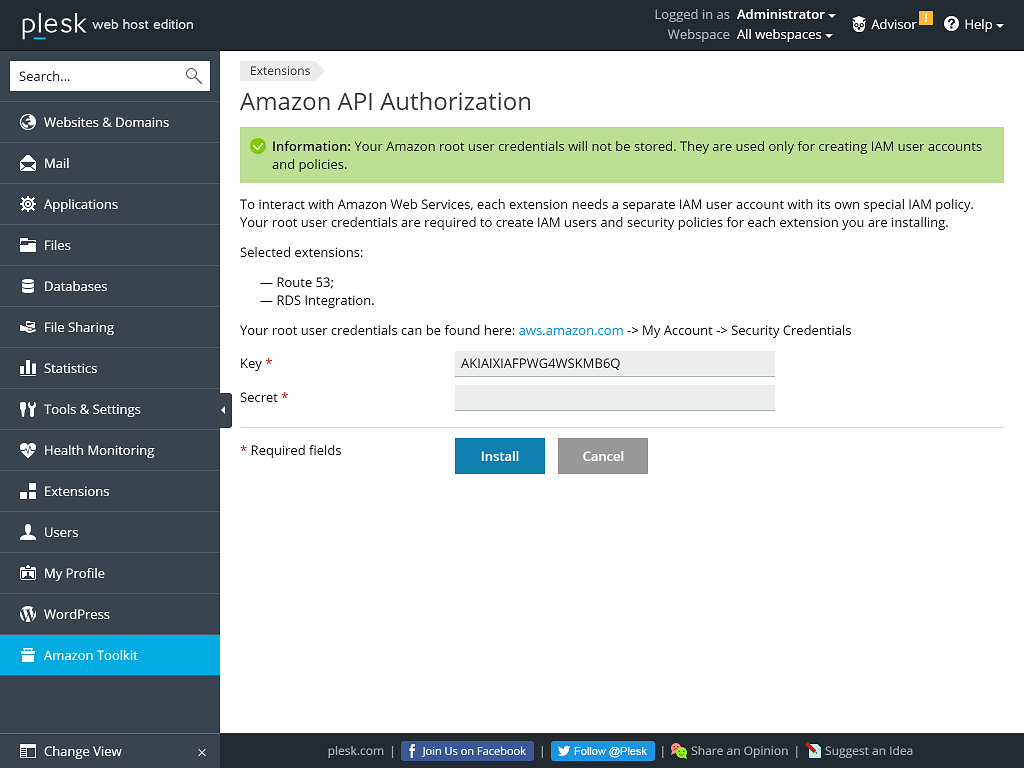This screenshot has height=768, width=1024.
Task: Click the search magnifier icon
Action: (193, 76)
